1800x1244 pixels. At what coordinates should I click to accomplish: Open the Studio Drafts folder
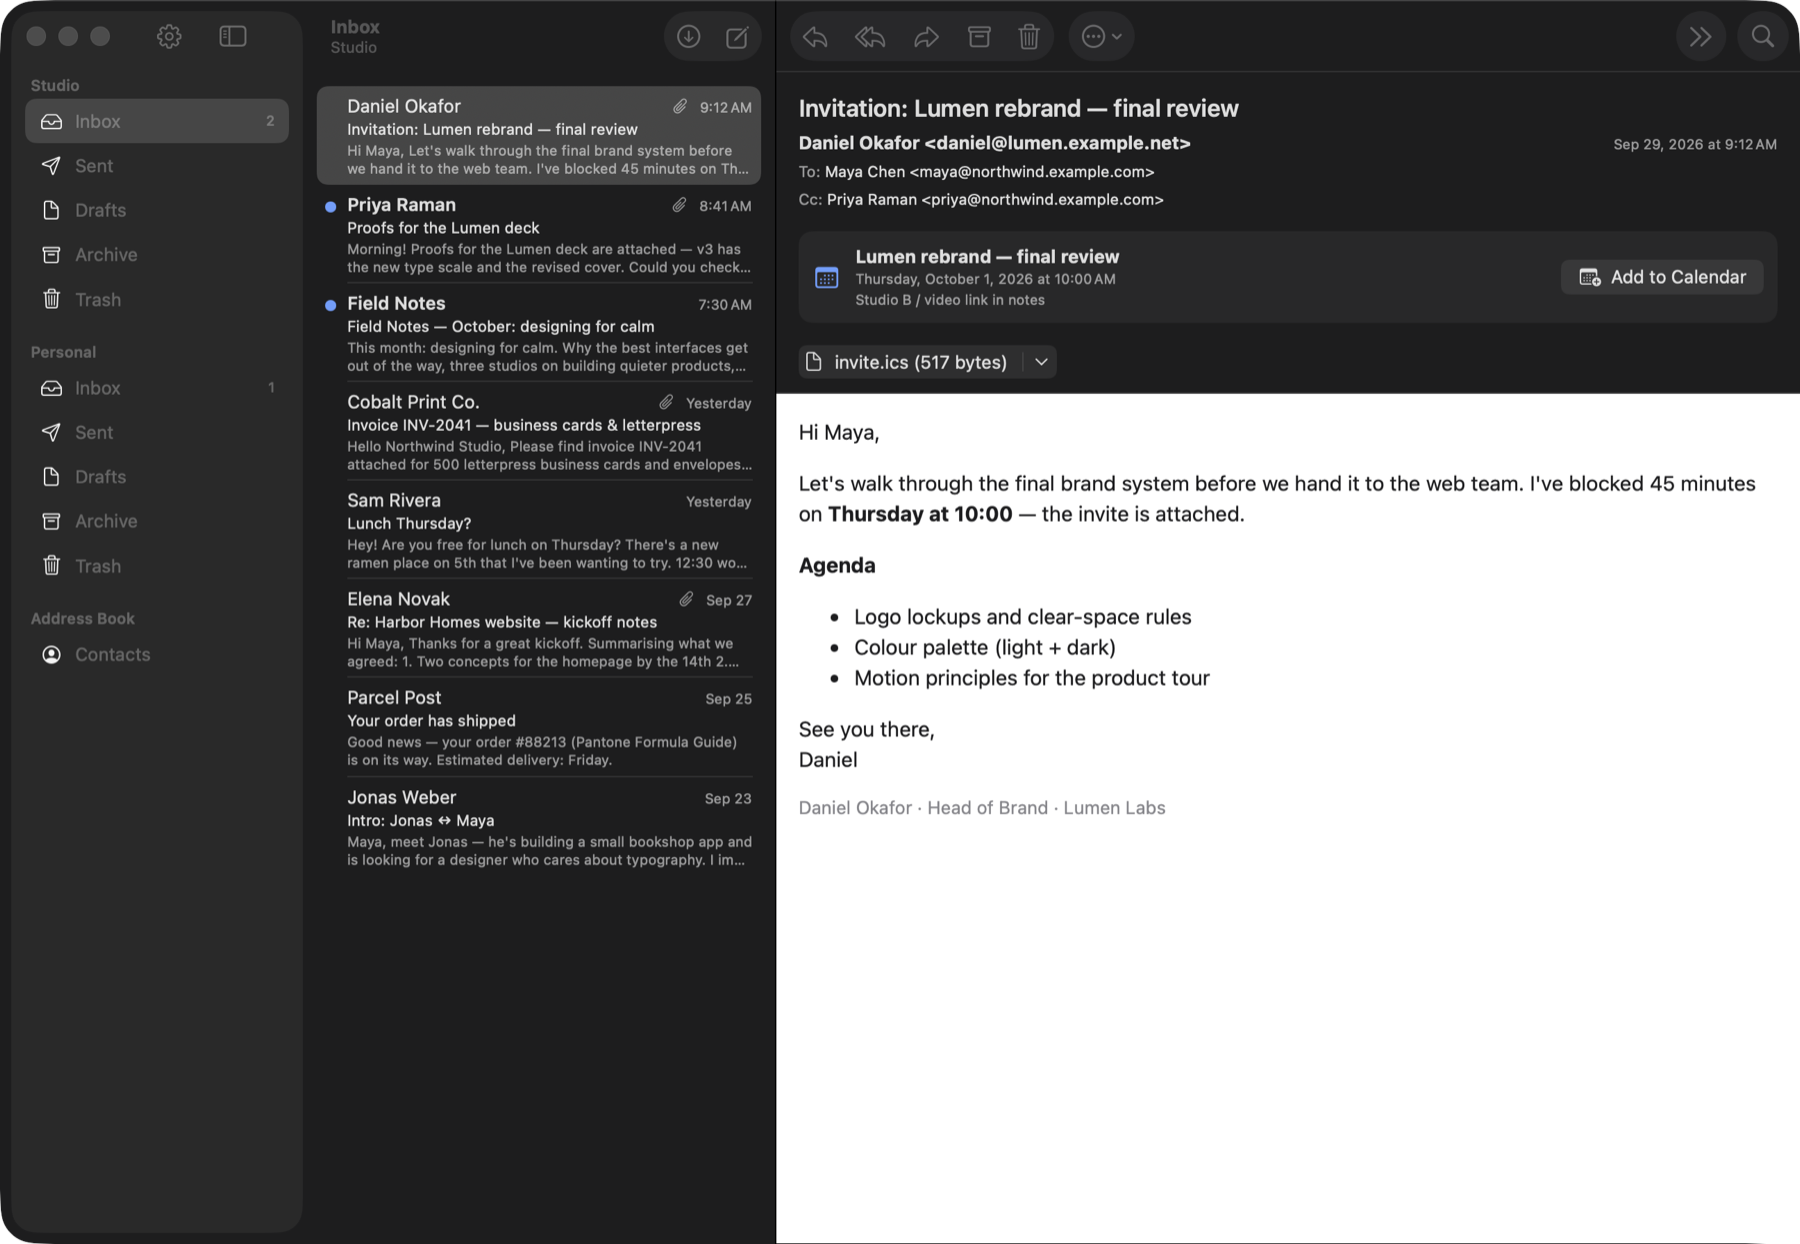click(x=157, y=210)
